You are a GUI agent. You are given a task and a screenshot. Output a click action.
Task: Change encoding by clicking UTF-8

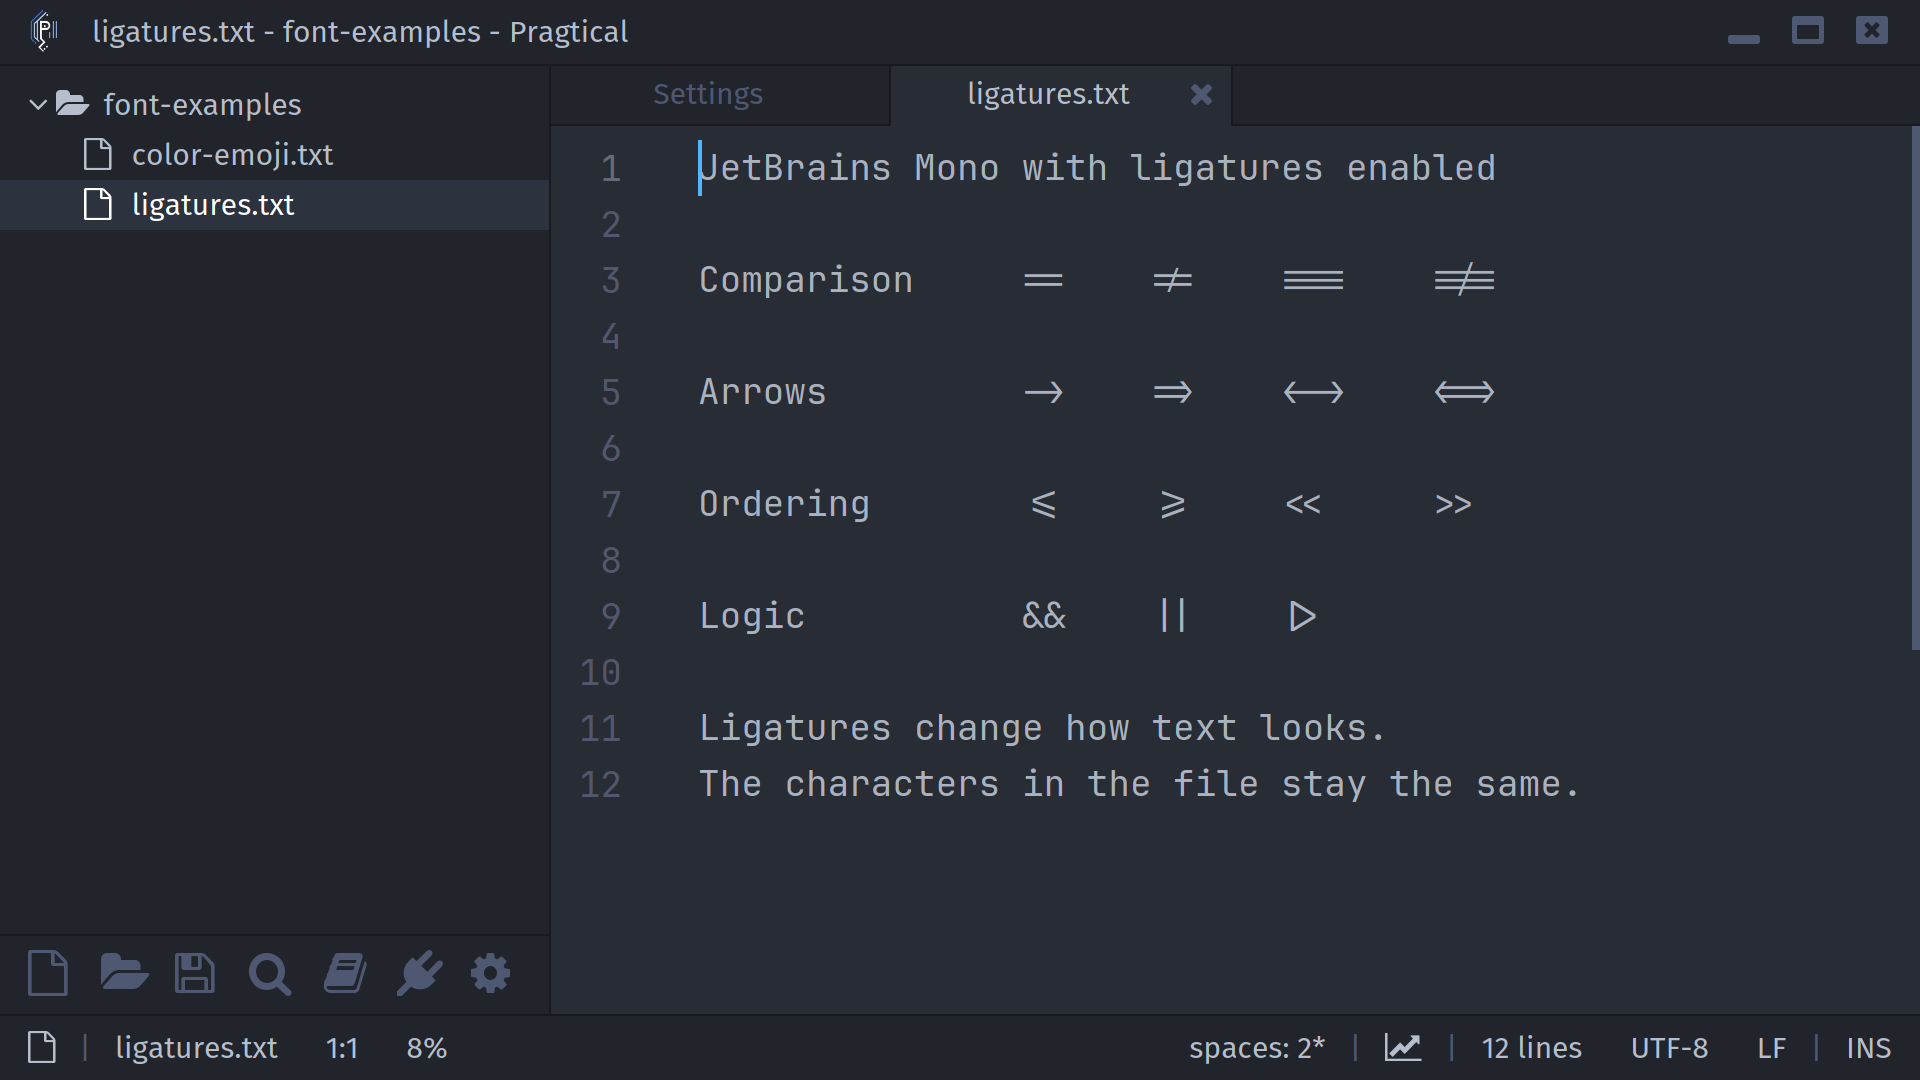[x=1669, y=1047]
